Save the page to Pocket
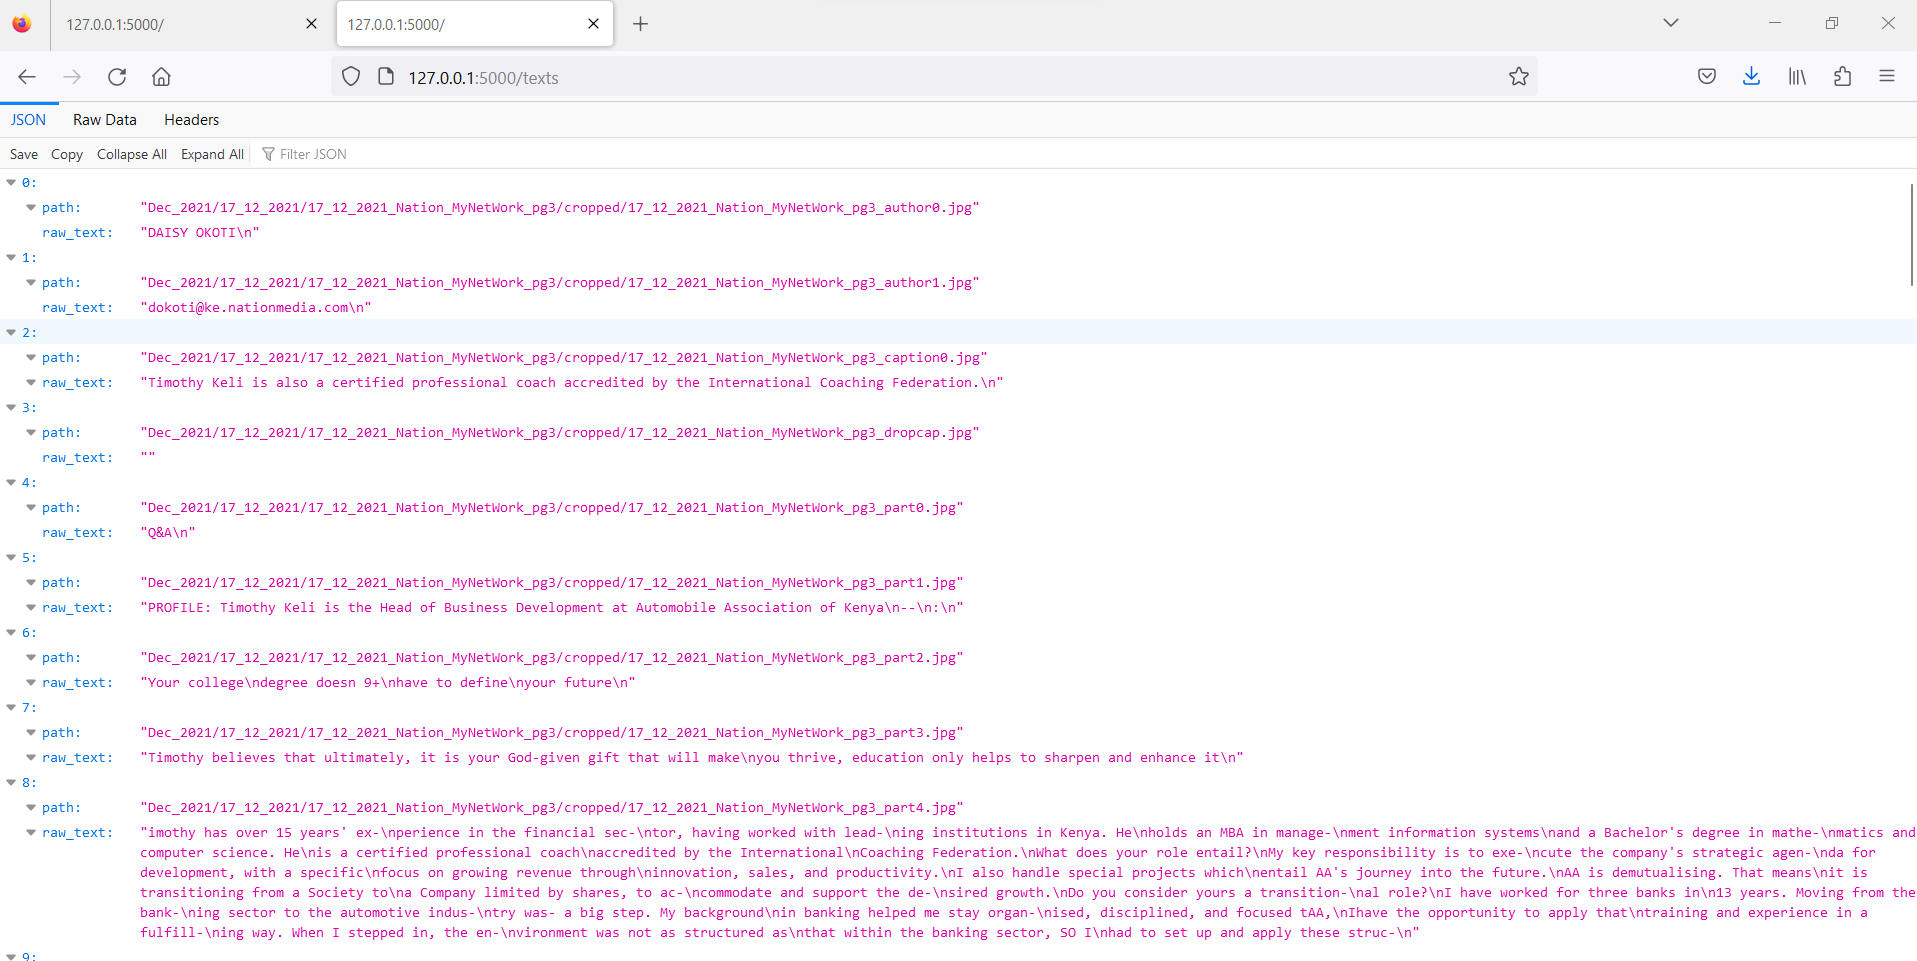 click(1707, 77)
